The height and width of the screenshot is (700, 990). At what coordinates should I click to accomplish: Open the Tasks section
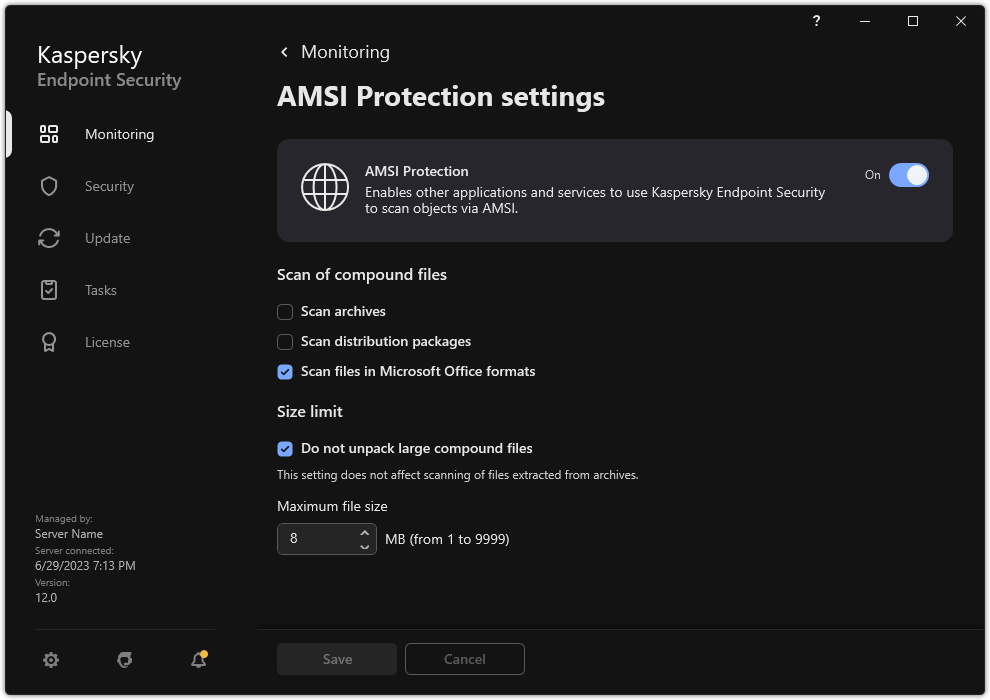pyautogui.click(x=100, y=290)
